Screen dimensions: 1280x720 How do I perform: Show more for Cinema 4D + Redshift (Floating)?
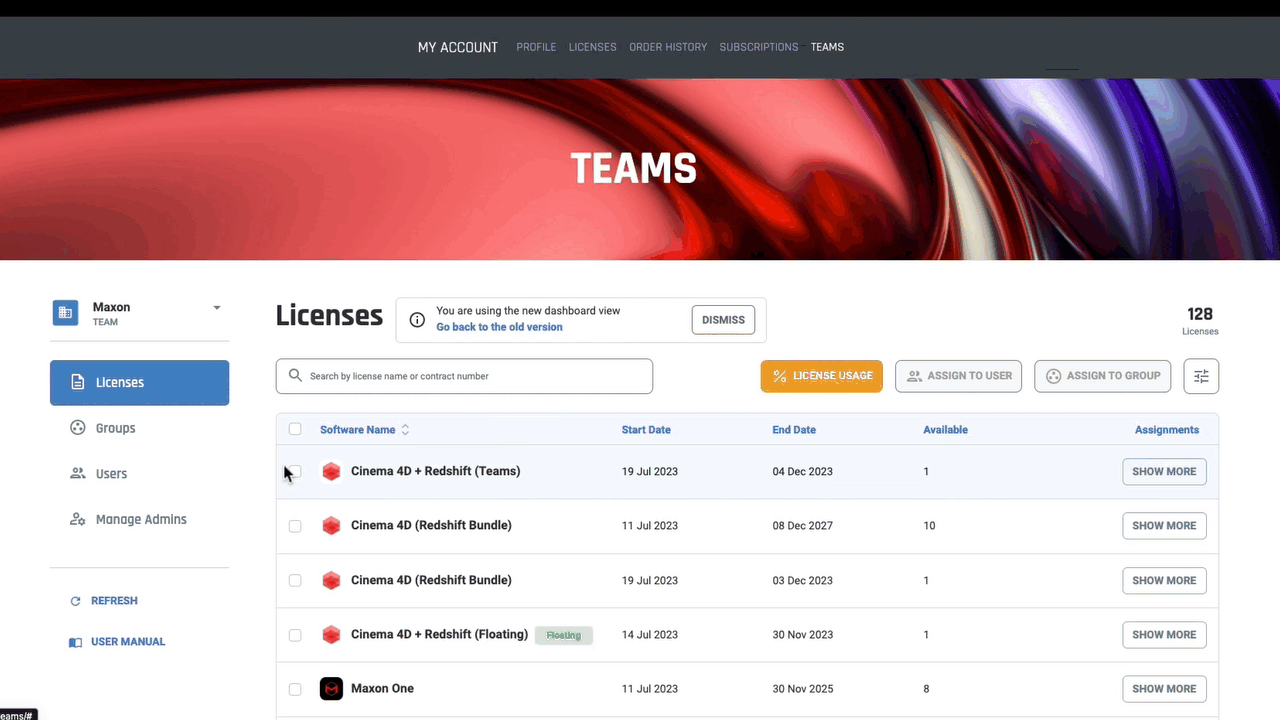[1164, 635]
